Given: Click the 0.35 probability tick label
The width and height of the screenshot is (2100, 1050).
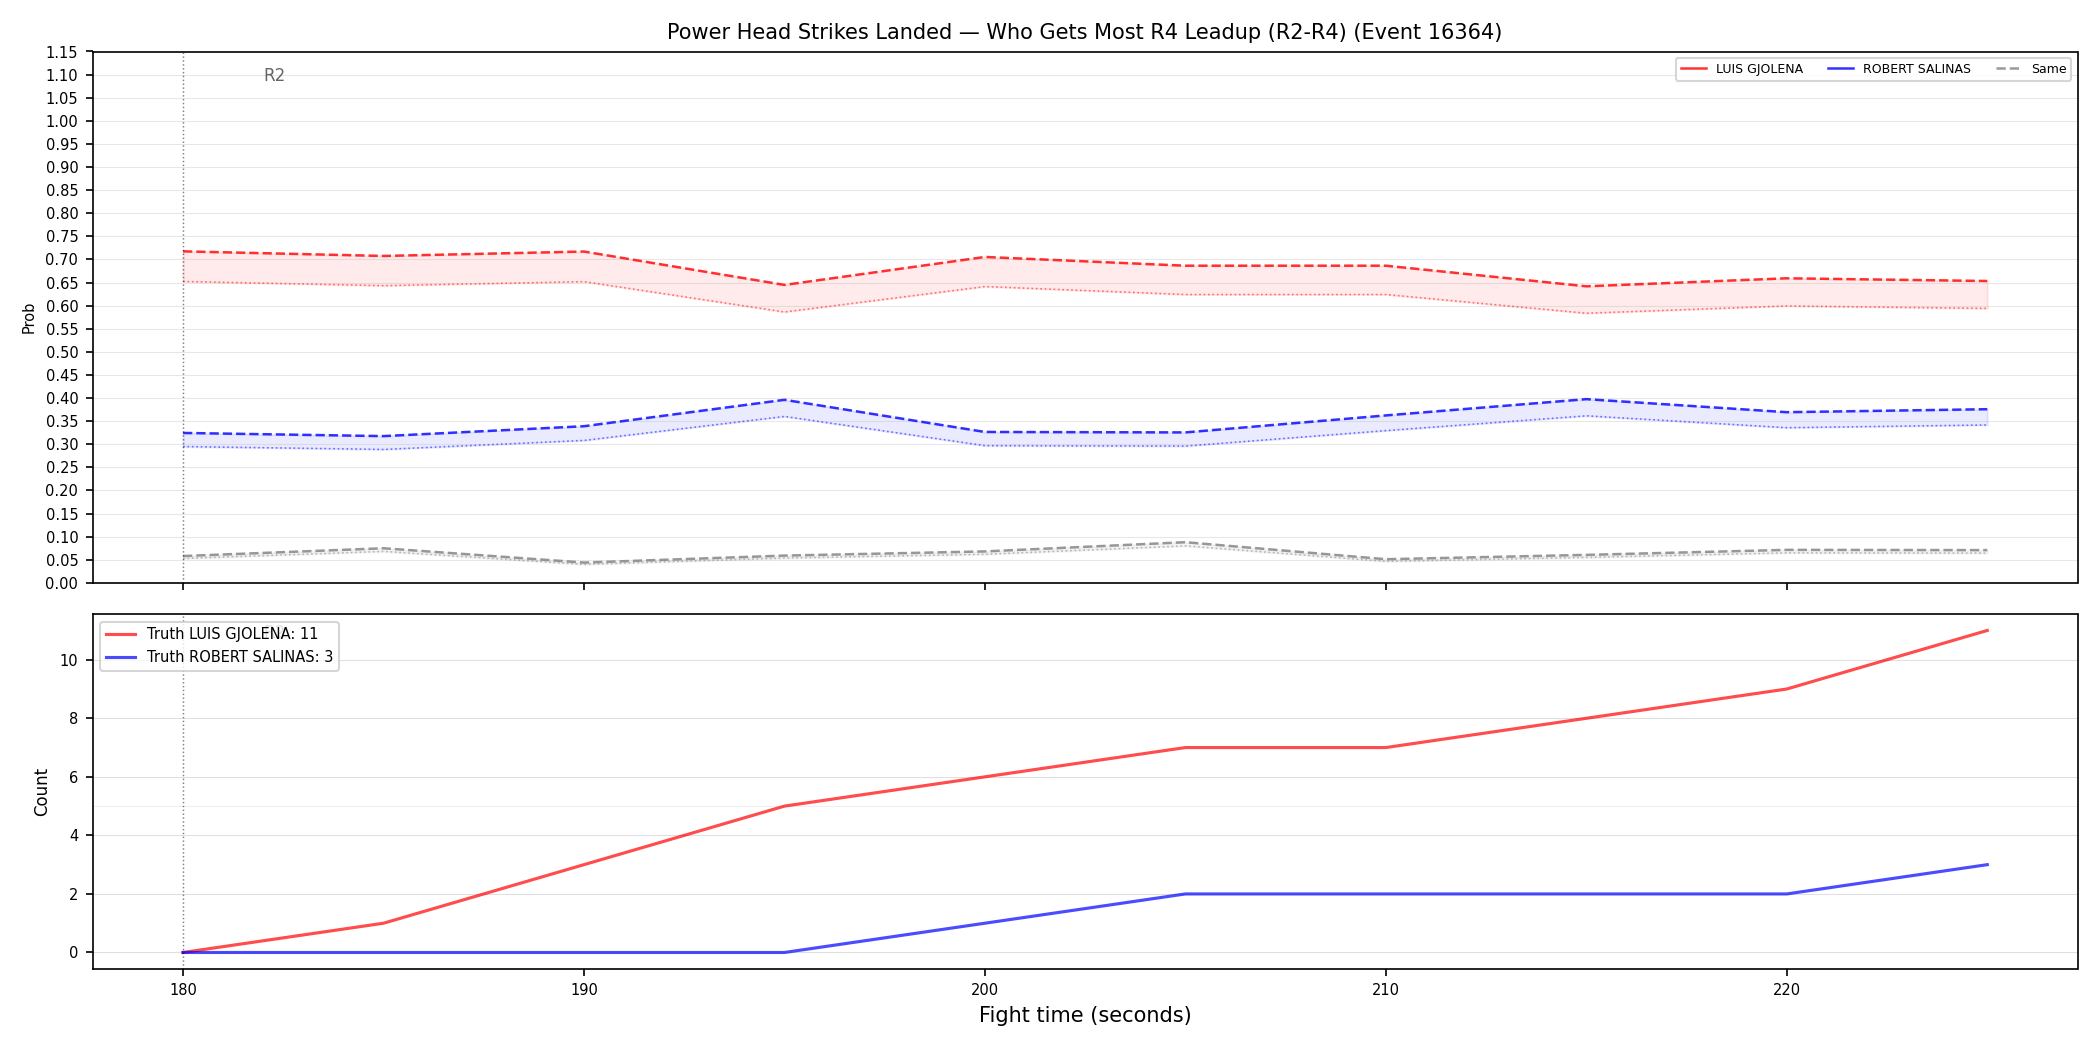Looking at the screenshot, I should (62, 421).
